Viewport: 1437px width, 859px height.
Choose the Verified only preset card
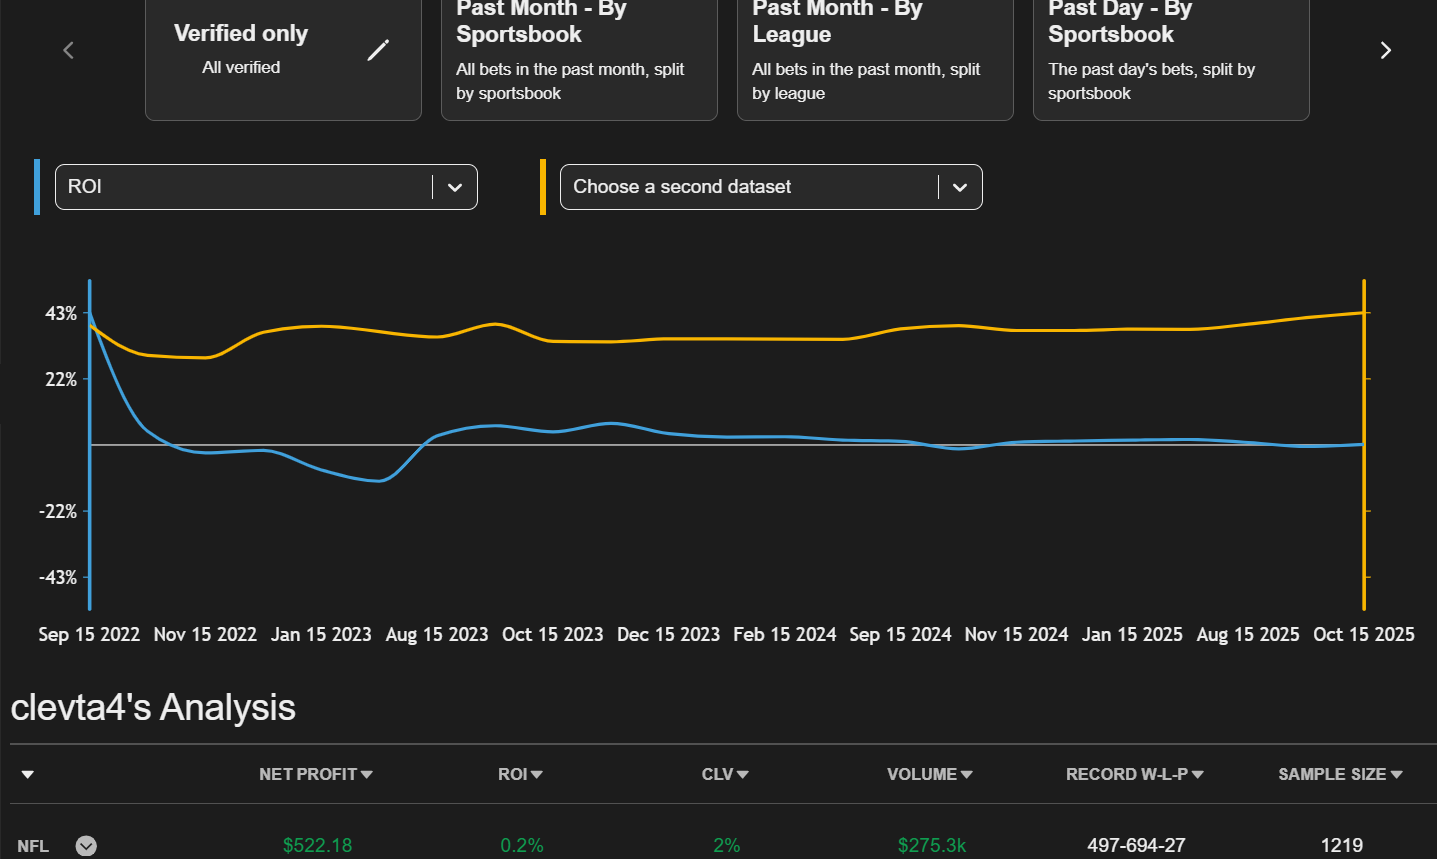[260, 55]
